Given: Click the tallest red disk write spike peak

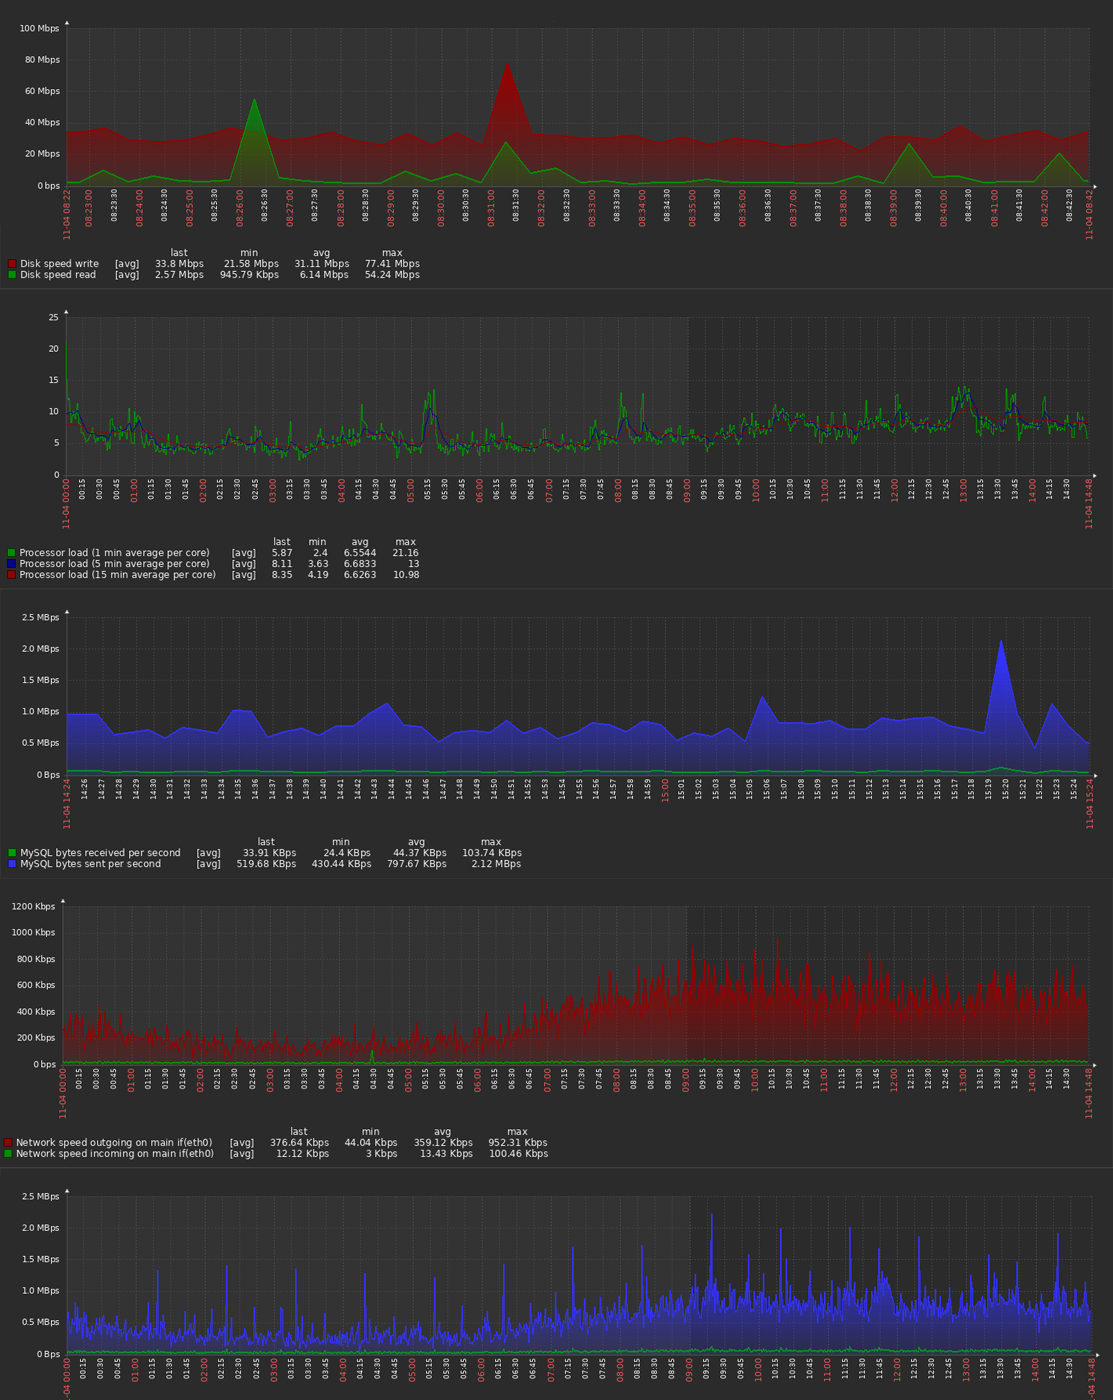Looking at the screenshot, I should click(508, 64).
